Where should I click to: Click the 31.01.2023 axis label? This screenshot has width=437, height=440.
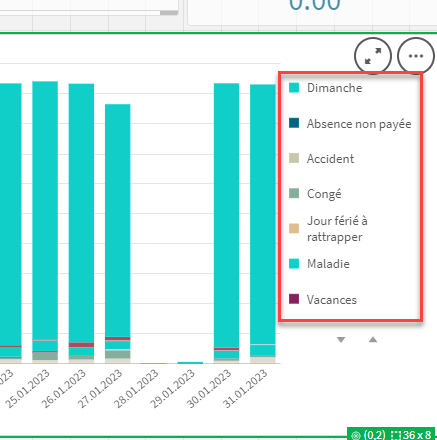(x=245, y=389)
